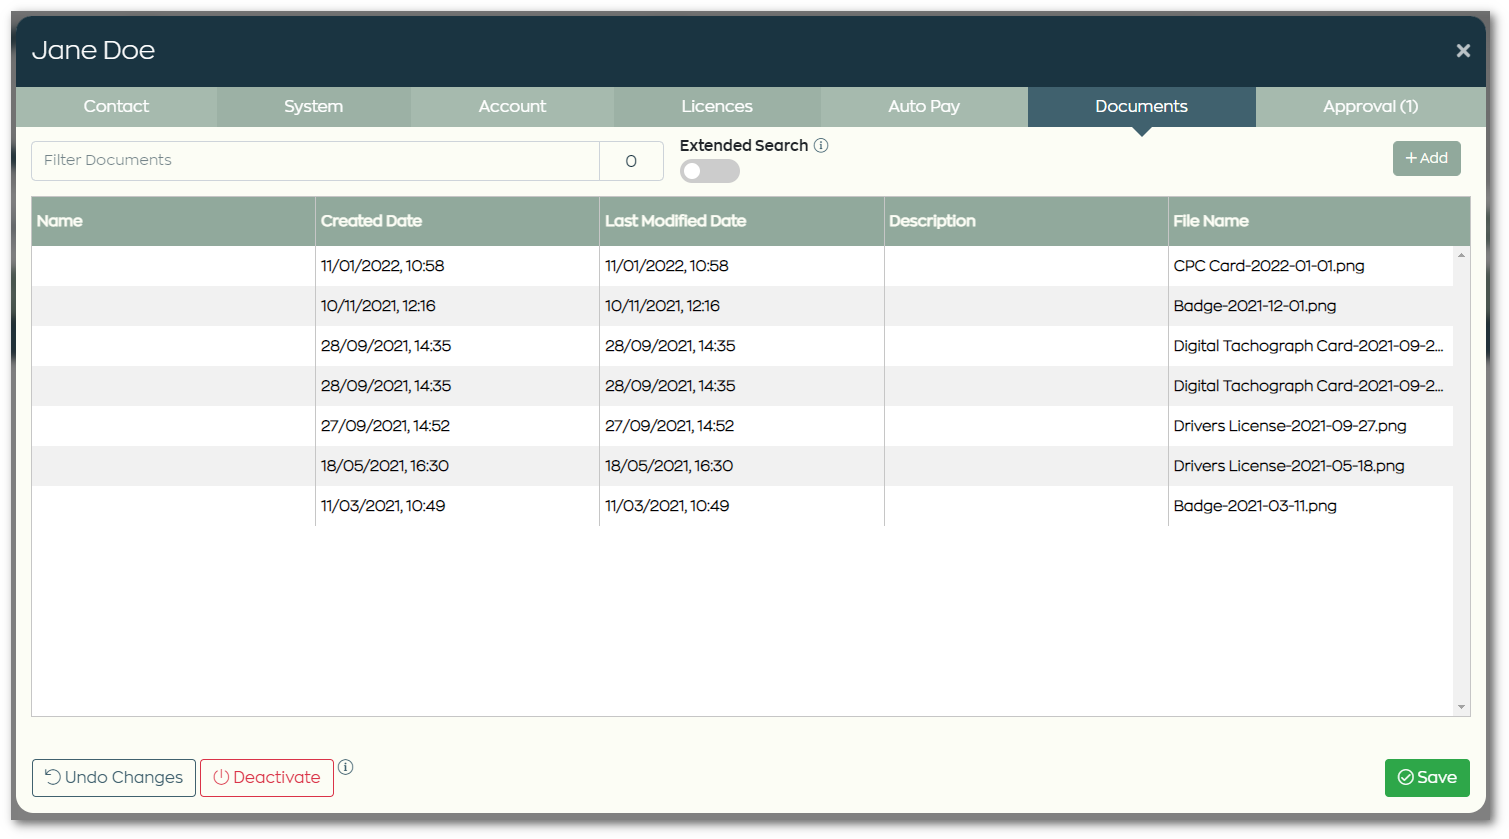Click Undo Changes
Viewport: 1509px width, 839px height.
coord(113,777)
